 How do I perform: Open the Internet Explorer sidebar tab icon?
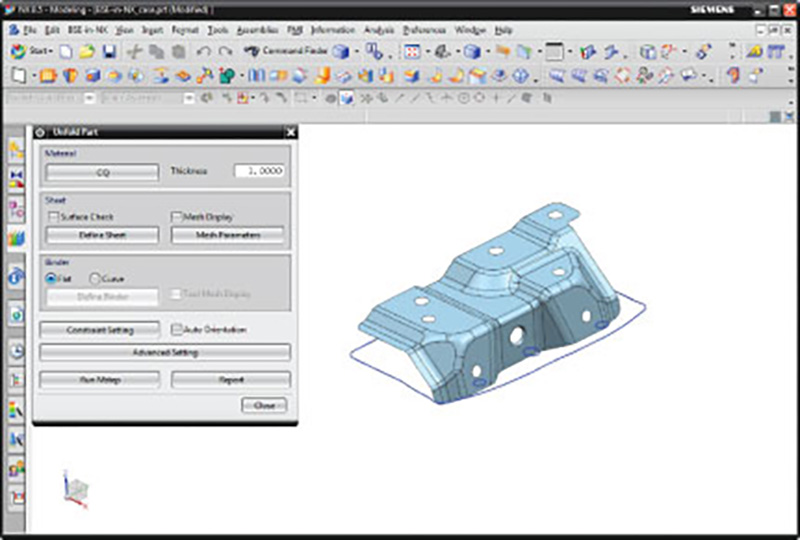pos(17,278)
